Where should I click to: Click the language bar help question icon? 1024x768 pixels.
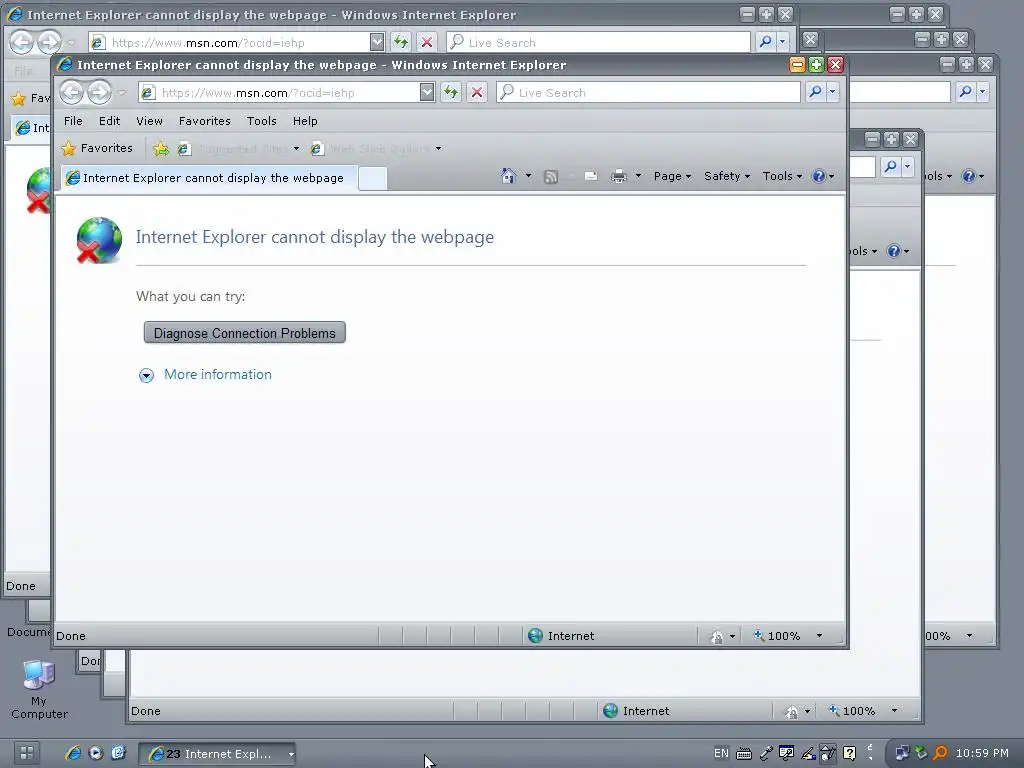tap(849, 753)
